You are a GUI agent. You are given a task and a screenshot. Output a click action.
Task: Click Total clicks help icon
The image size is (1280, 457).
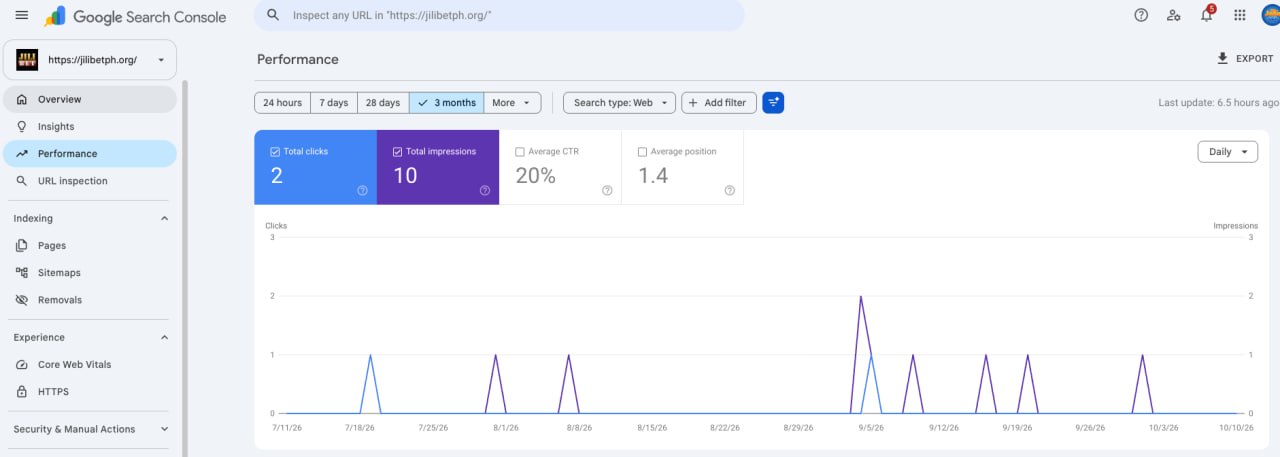[362, 190]
